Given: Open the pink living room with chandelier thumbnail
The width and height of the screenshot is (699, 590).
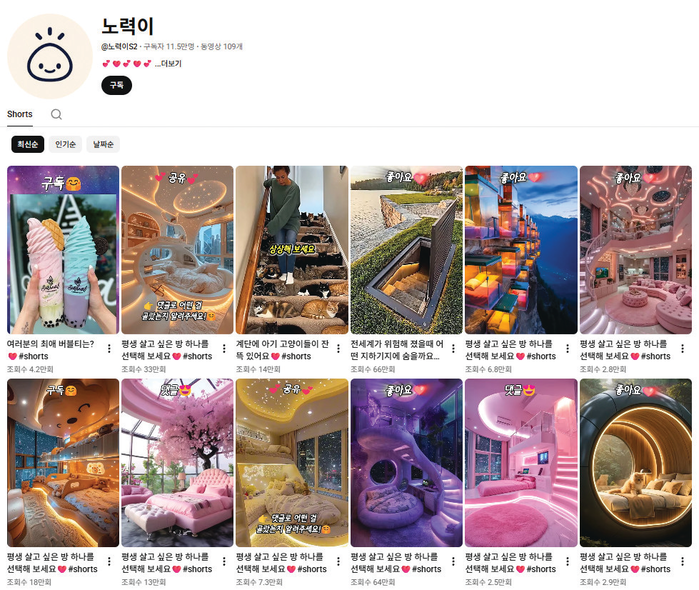Looking at the screenshot, I should [x=636, y=250].
